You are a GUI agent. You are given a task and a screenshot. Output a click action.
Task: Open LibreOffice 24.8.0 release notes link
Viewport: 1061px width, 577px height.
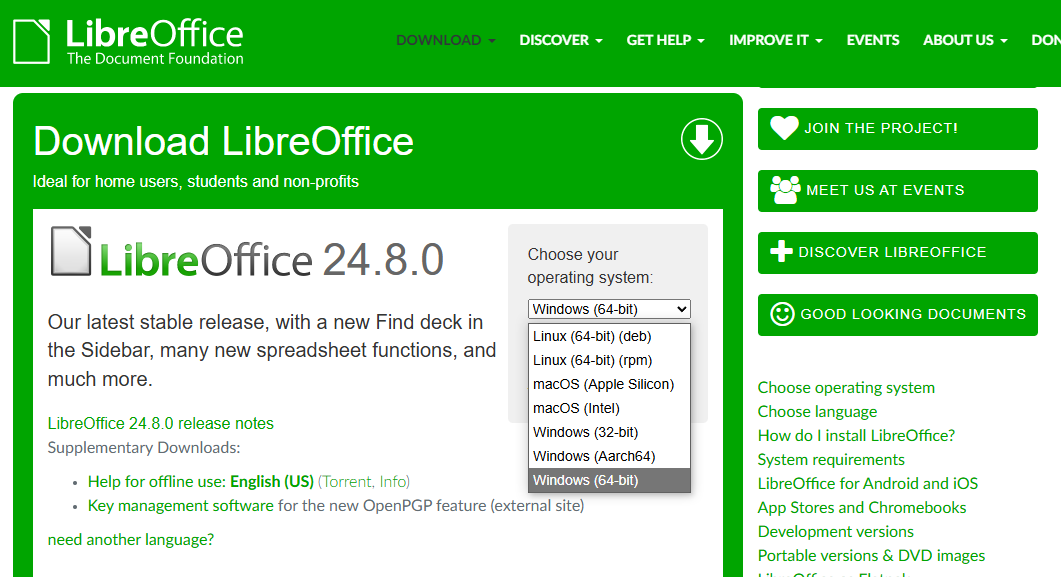160,424
